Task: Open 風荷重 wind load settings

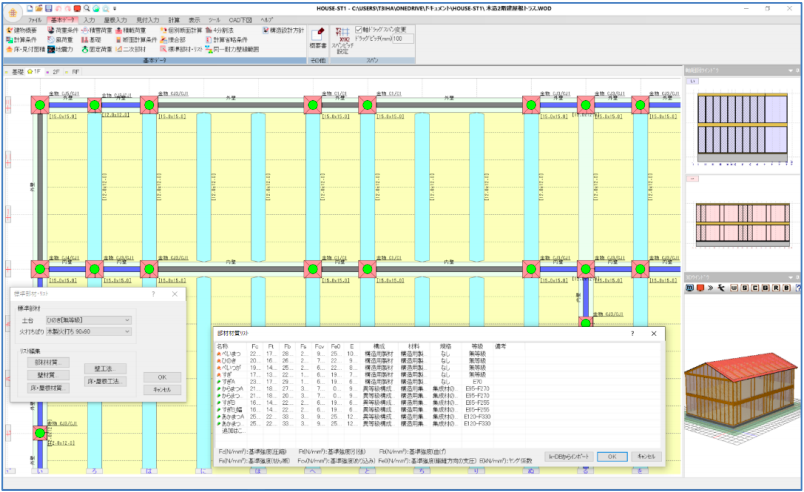Action: point(61,39)
